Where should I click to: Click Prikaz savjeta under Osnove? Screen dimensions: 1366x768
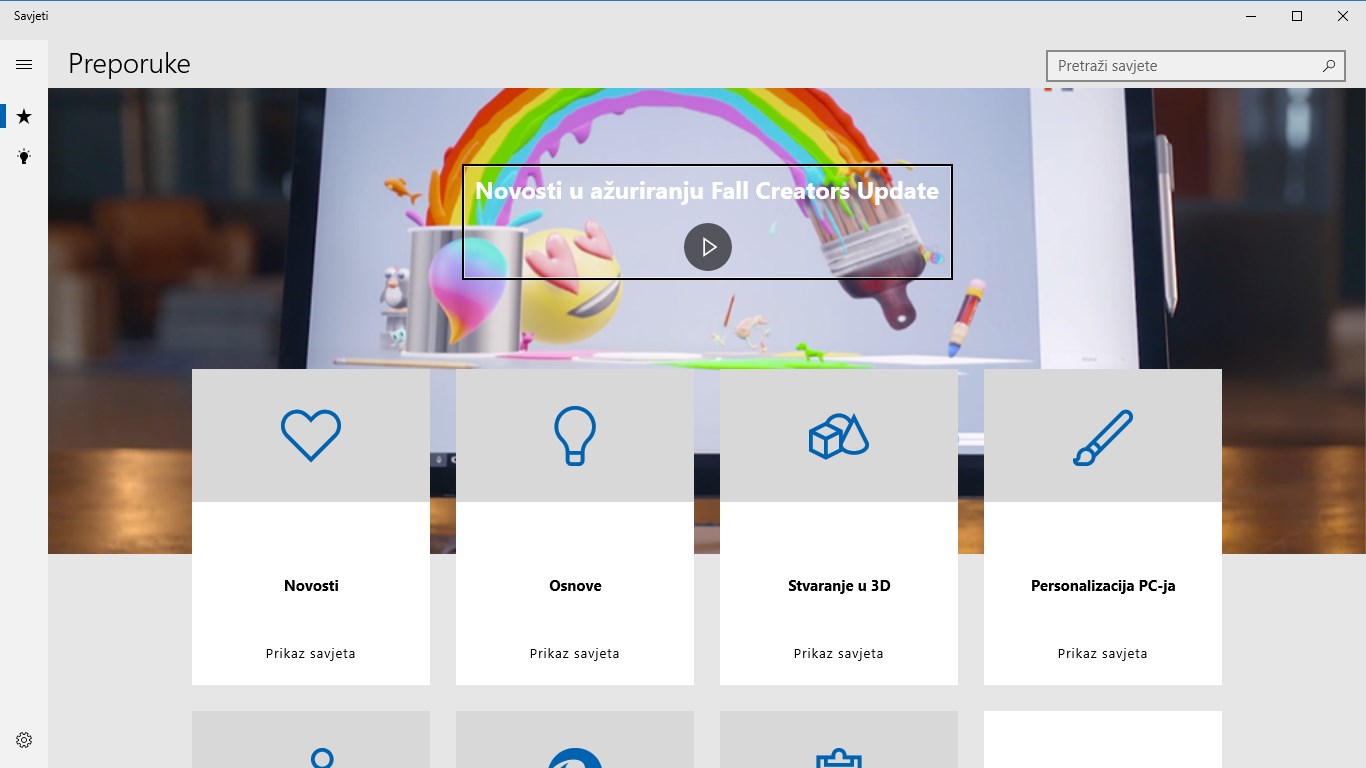[x=575, y=653]
